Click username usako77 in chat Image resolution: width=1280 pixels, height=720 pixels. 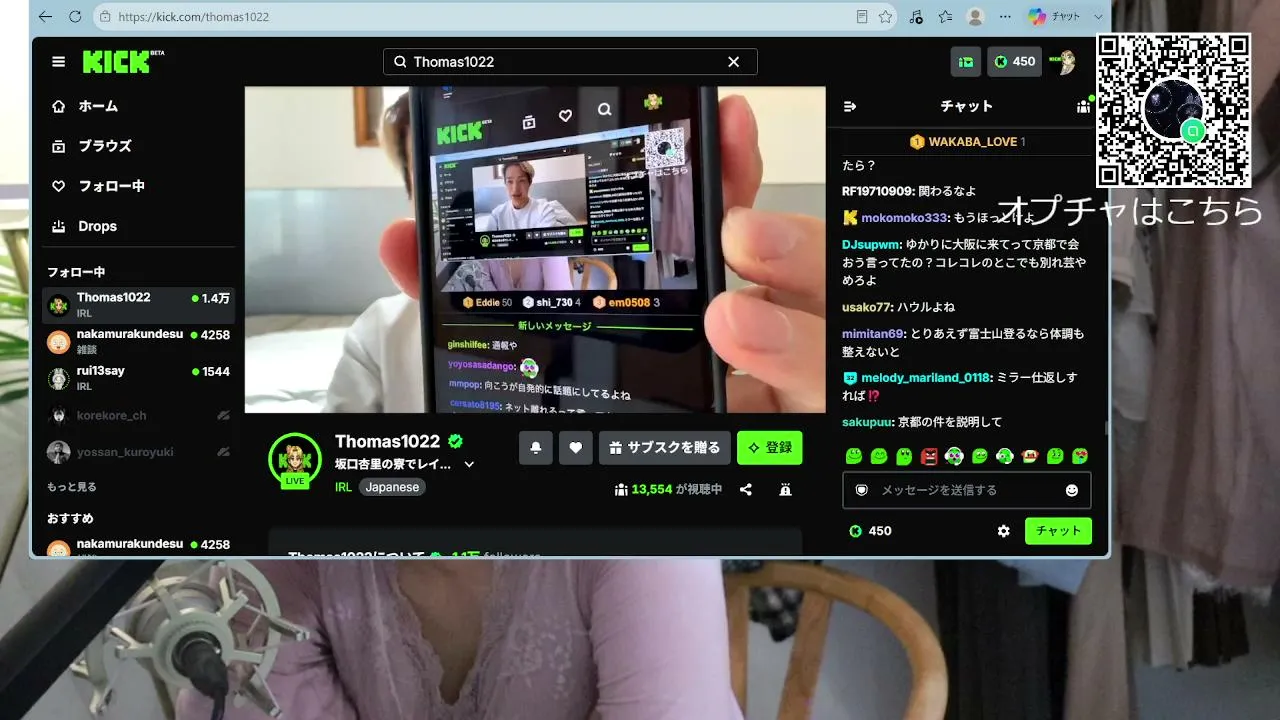(866, 307)
